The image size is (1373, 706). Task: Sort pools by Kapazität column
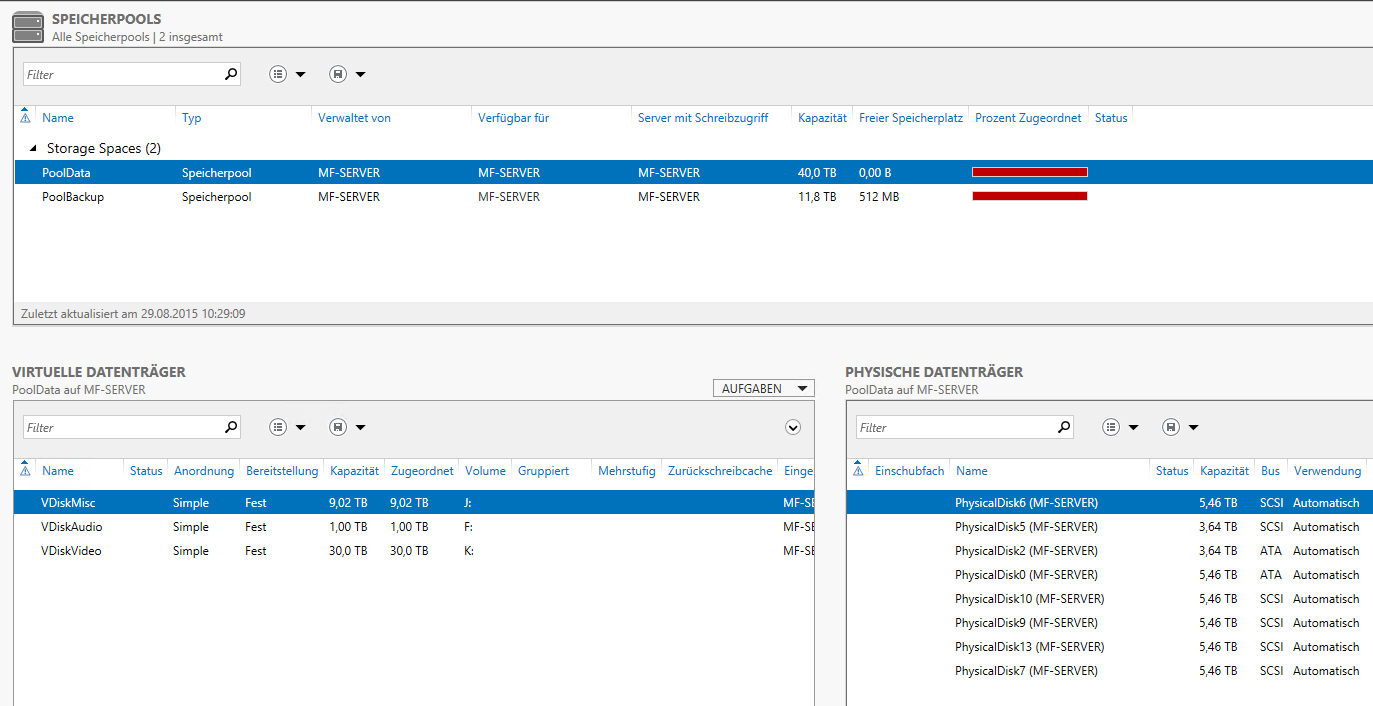point(823,118)
